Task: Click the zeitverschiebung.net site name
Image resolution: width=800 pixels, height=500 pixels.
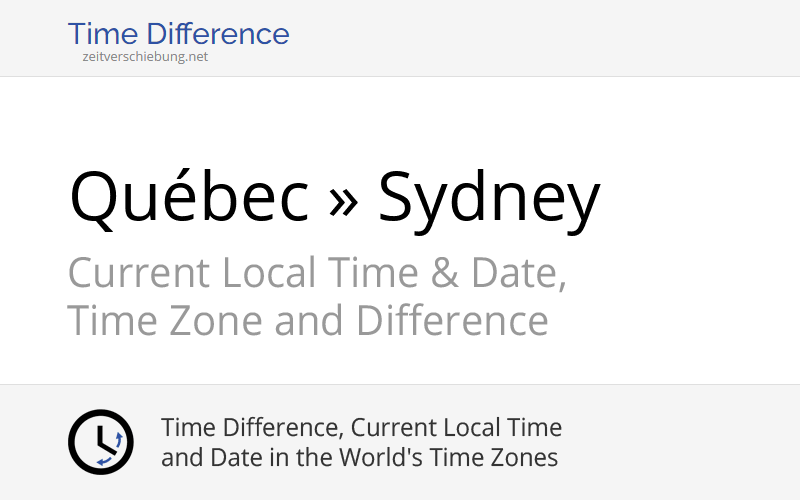Action: coord(145,57)
